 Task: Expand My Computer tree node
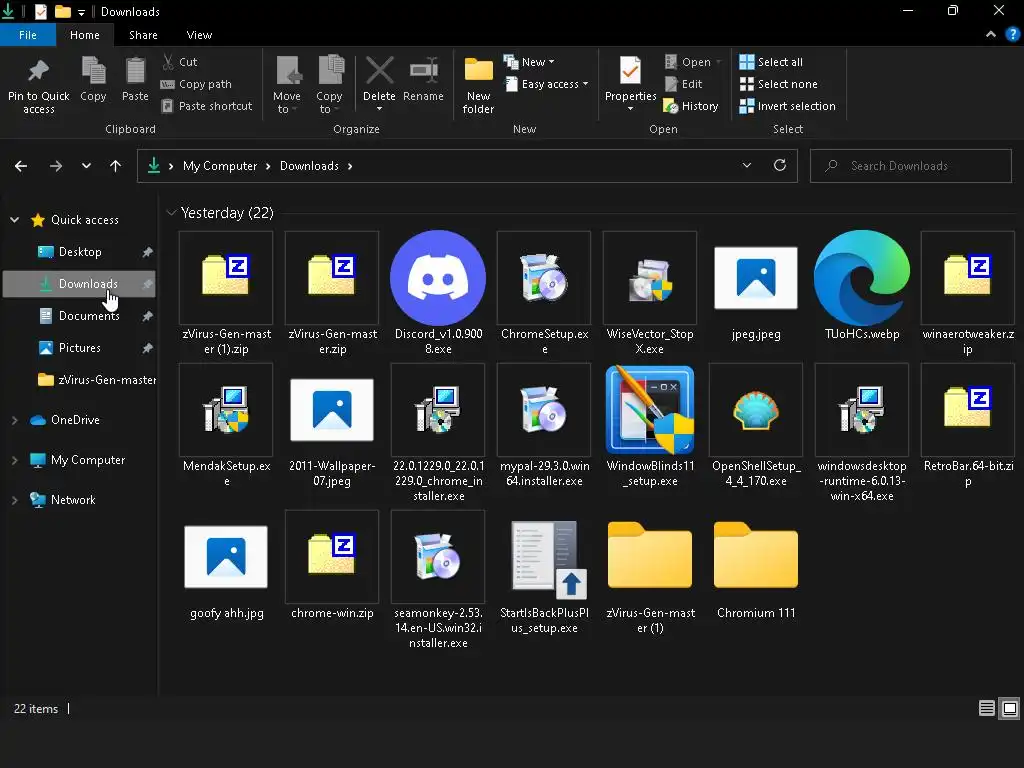pyautogui.click(x=14, y=460)
